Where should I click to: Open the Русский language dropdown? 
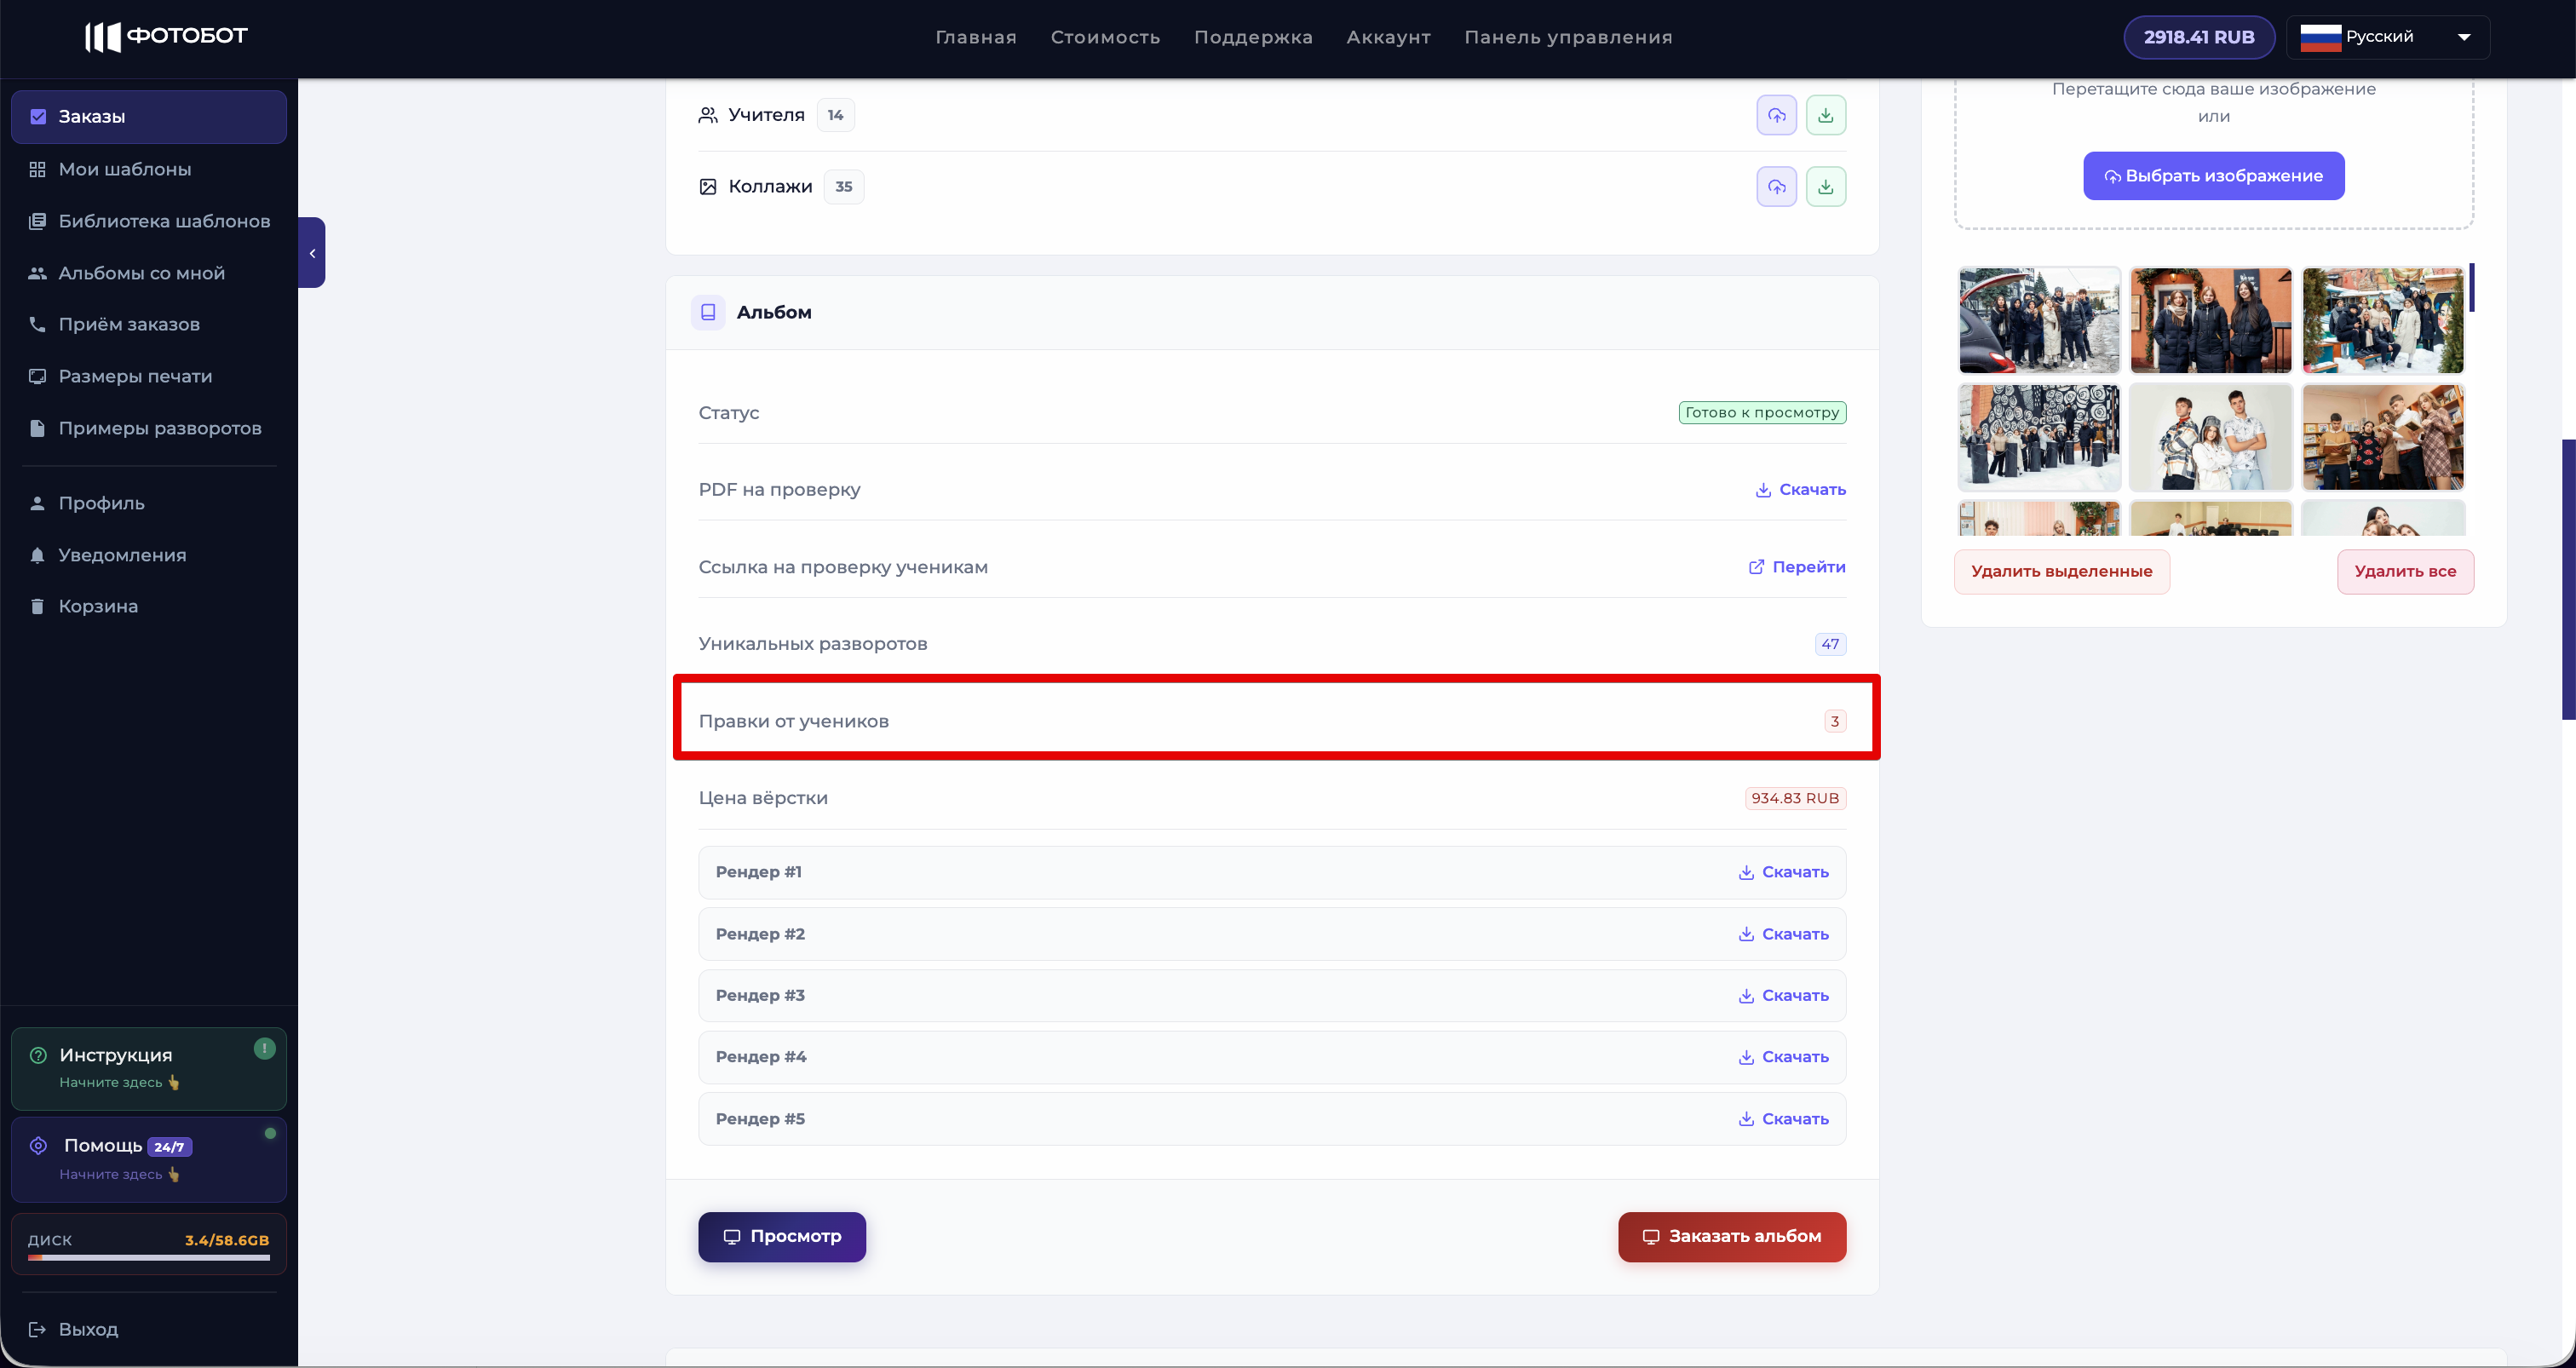click(x=2388, y=37)
